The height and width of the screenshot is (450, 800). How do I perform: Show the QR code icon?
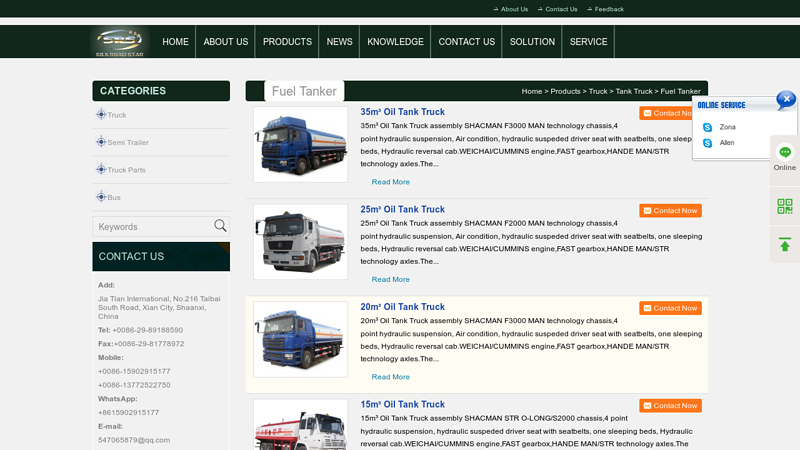785,206
